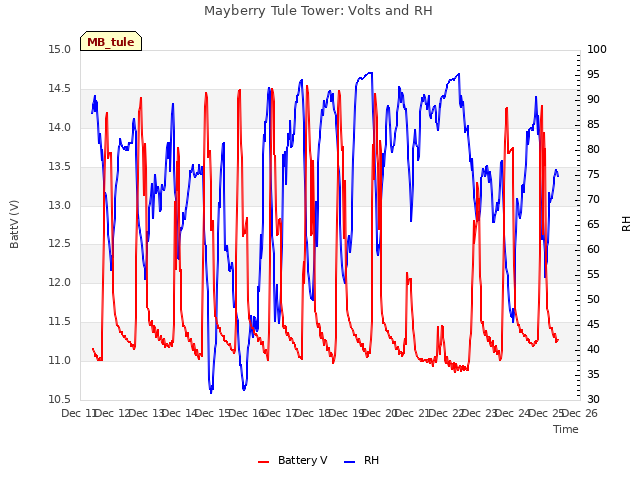Viewport: 640px width, 480px height.
Task: Toggle the RH legend entry
Action: (x=361, y=460)
